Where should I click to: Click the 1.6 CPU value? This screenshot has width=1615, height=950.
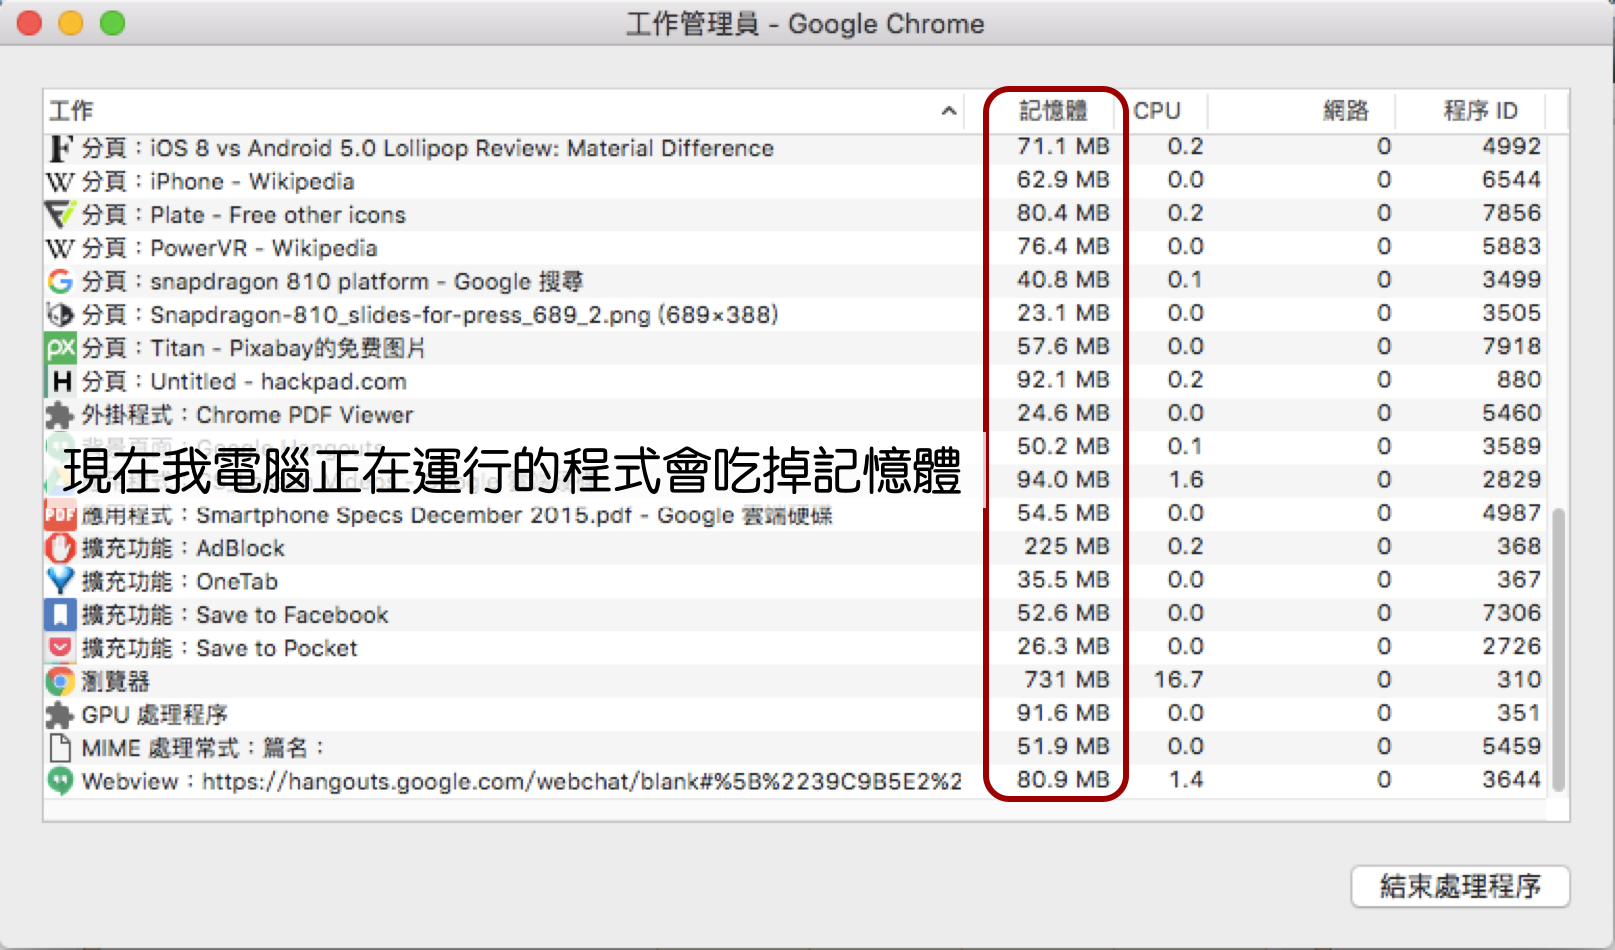click(1186, 480)
